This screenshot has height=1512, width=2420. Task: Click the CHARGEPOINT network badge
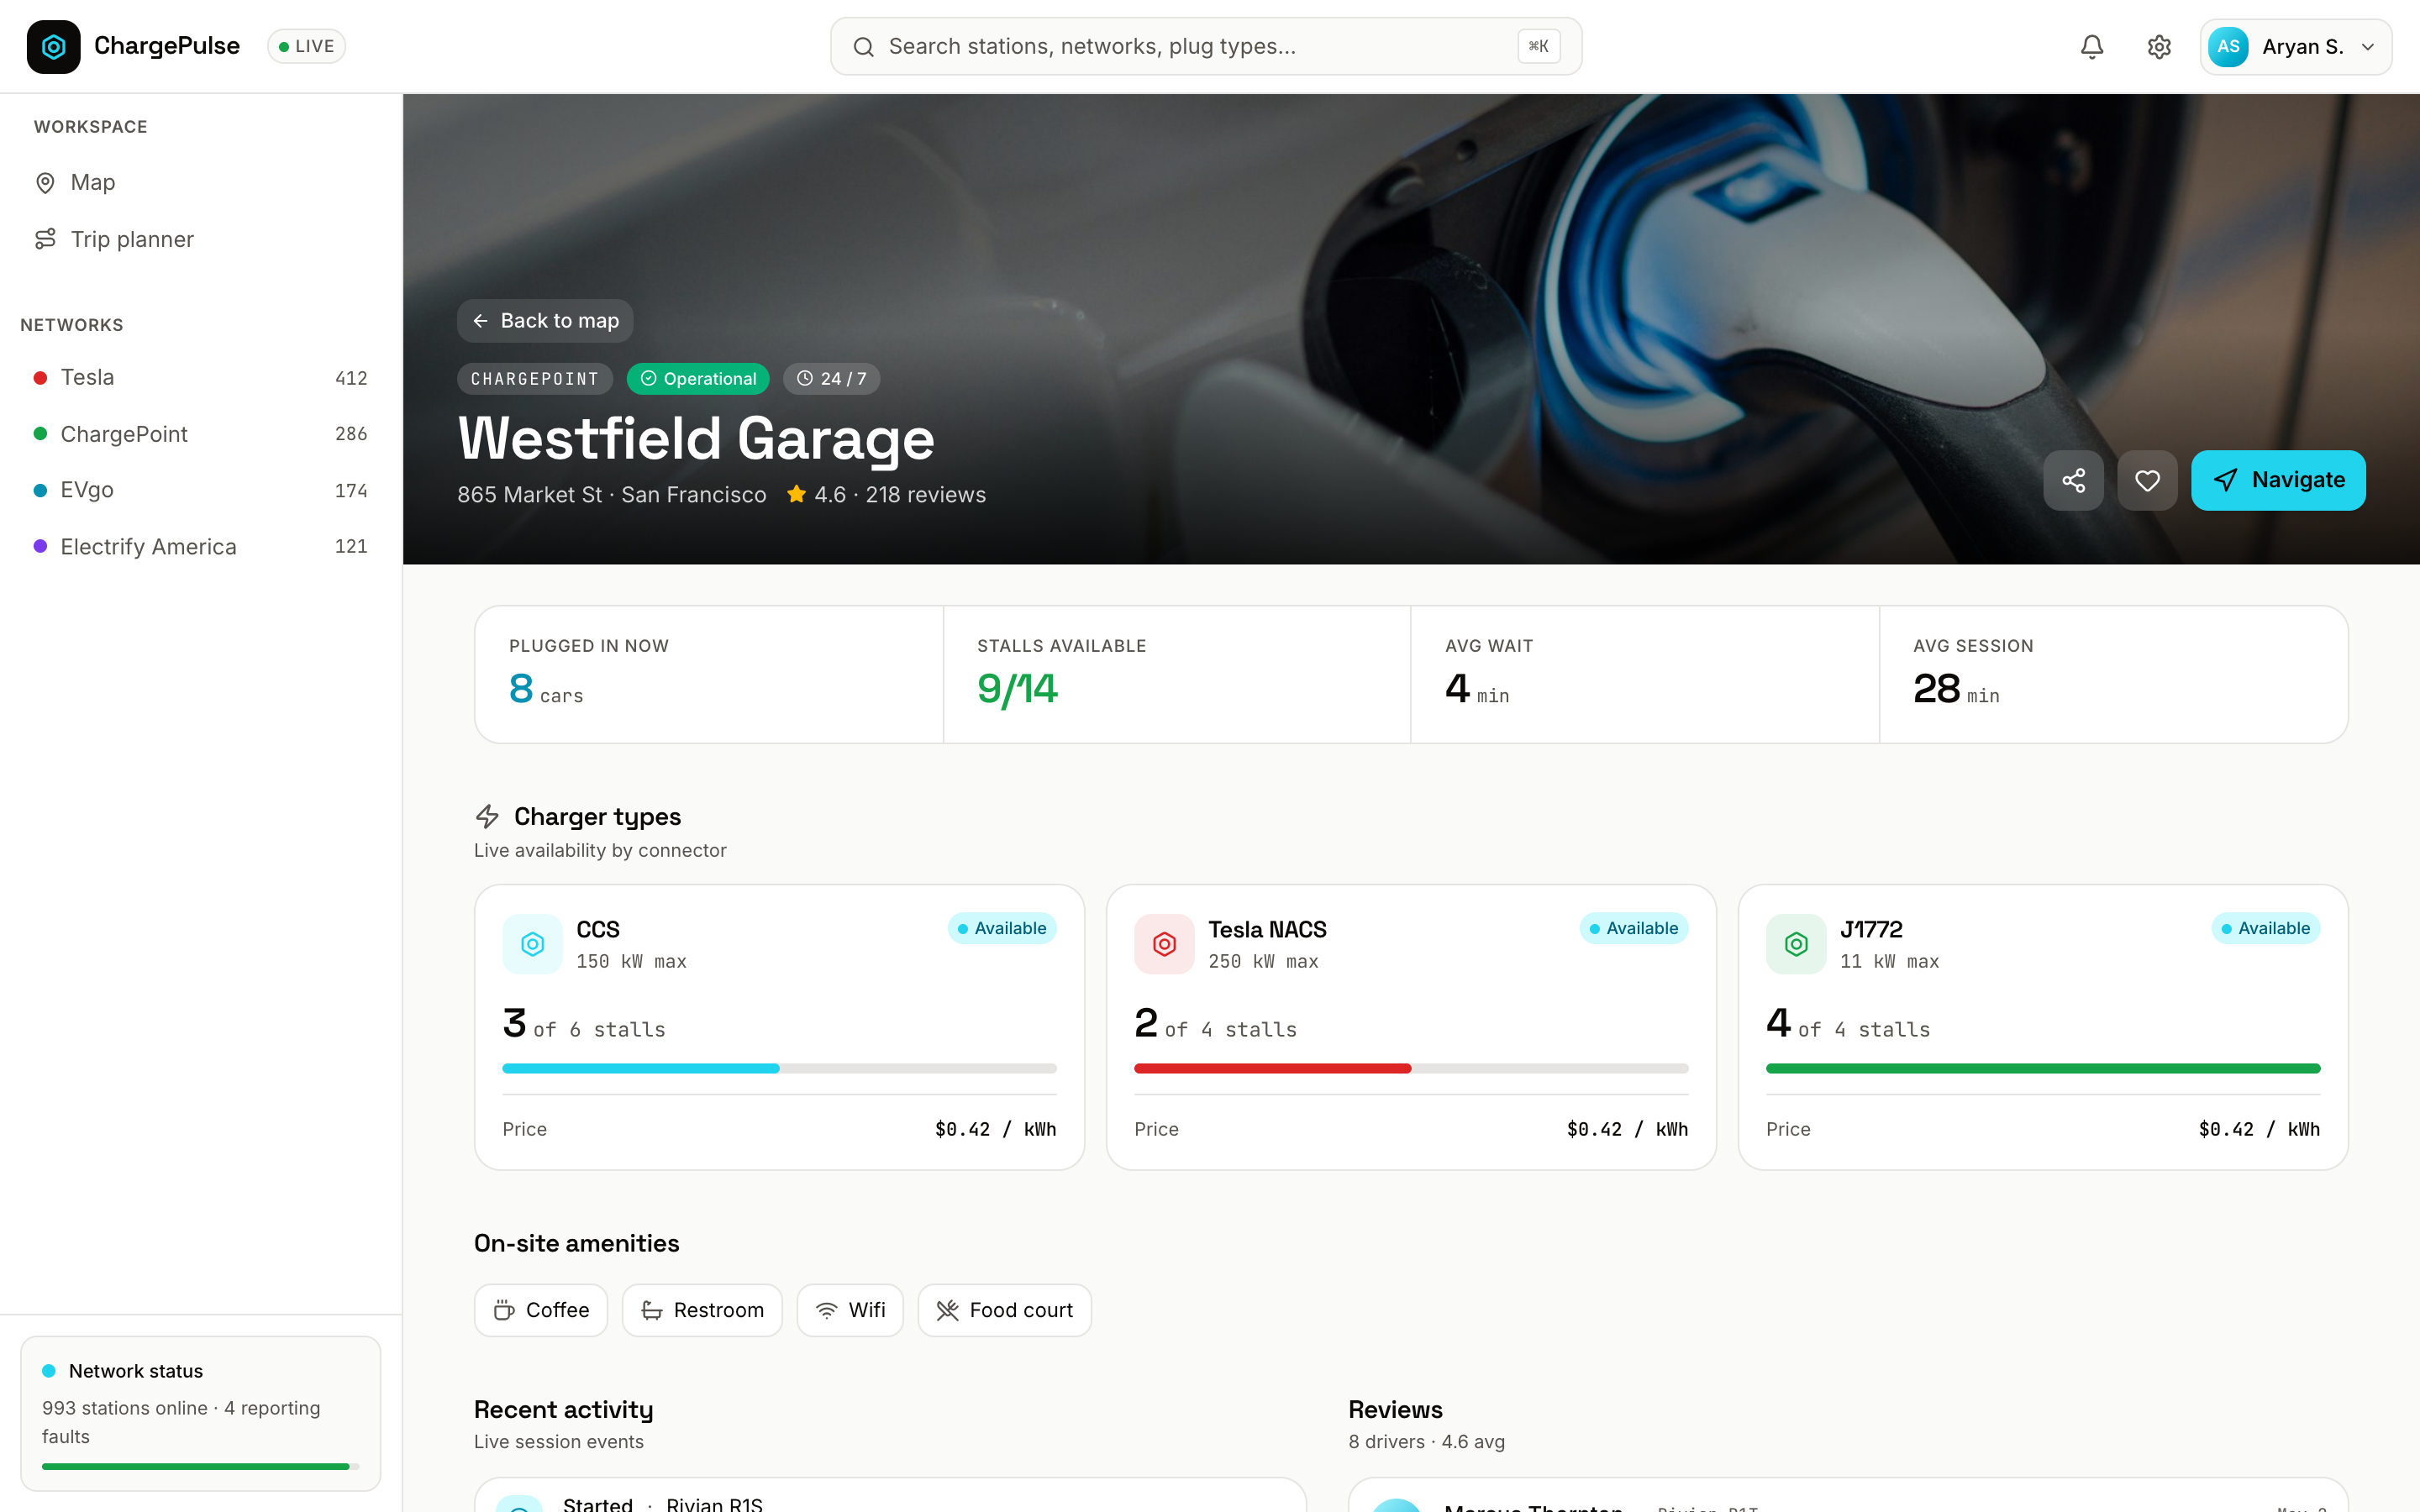coord(535,379)
